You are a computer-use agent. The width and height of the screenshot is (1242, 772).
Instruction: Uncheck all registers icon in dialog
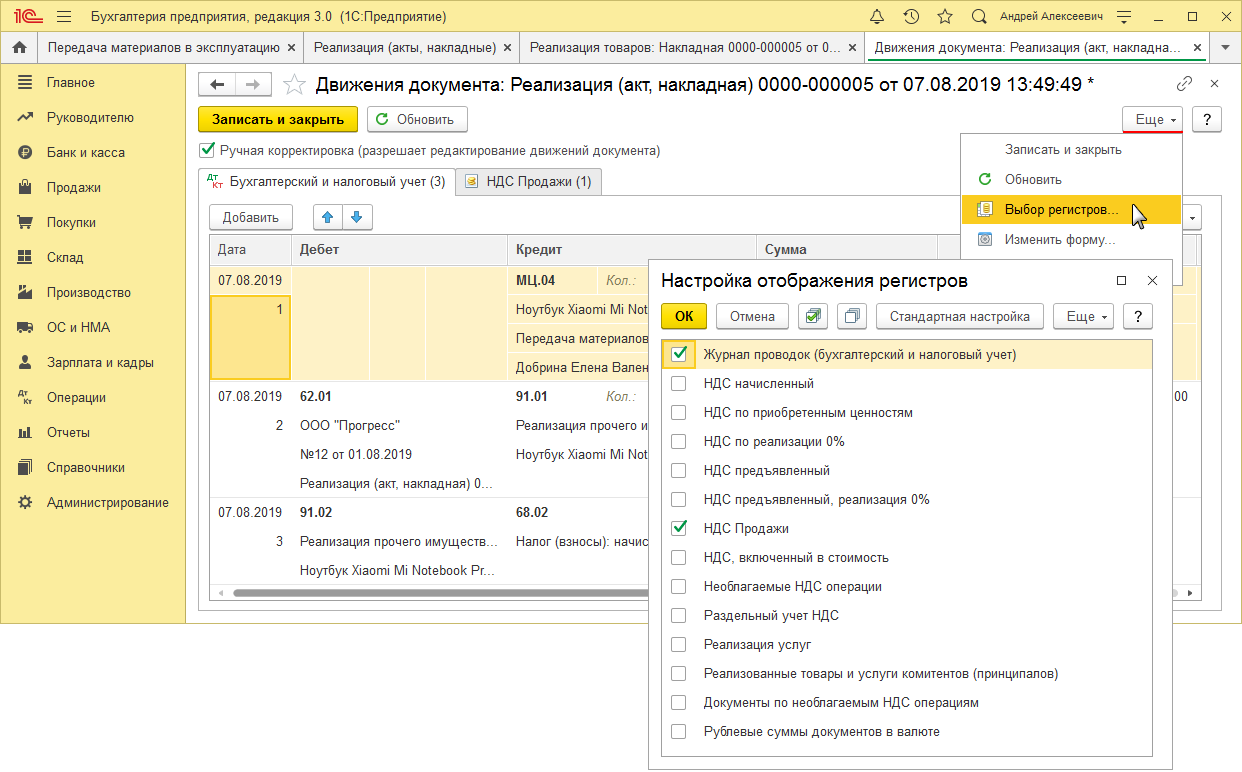pos(852,316)
